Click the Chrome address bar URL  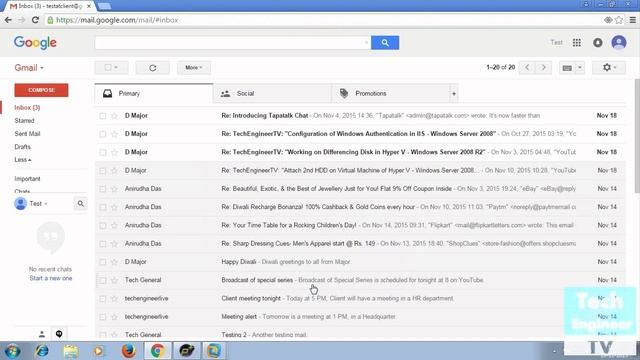117,20
